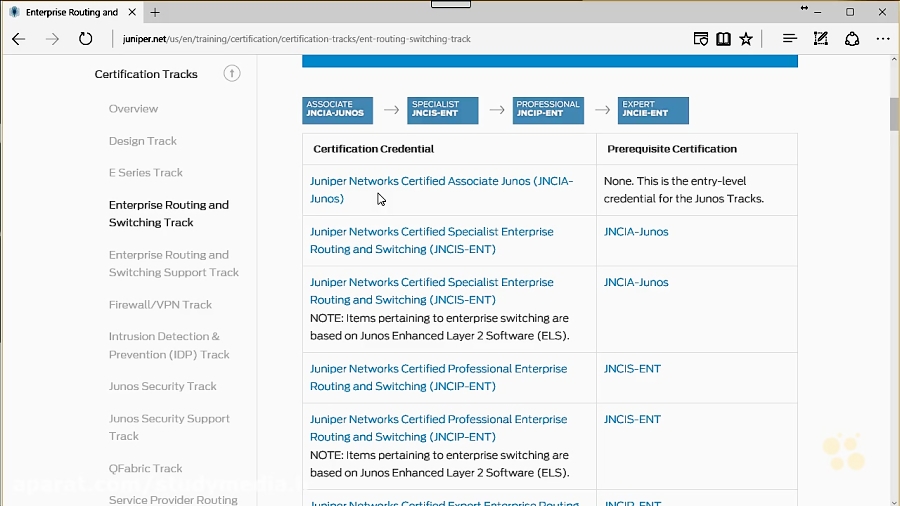
Task: Click 'None. This is the entry-level' text
Action: (675, 181)
